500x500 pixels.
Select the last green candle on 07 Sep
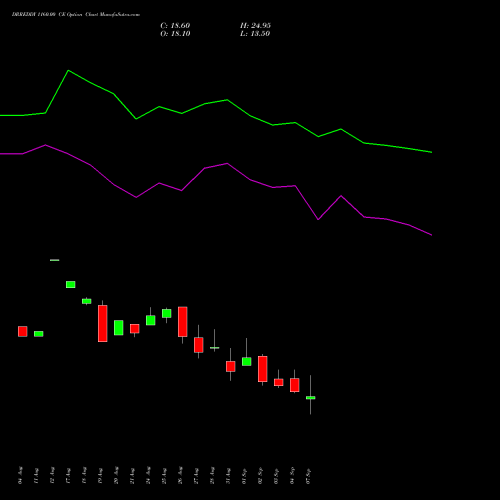311,398
